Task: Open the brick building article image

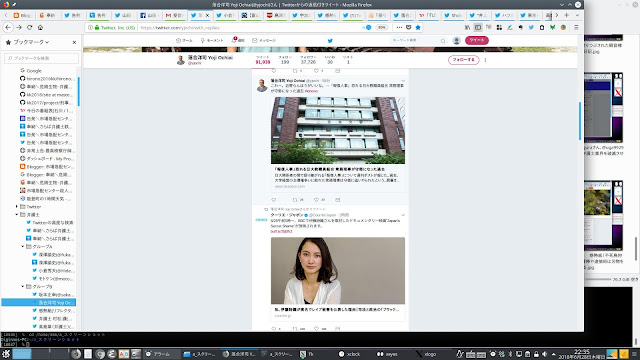Action: point(338,130)
